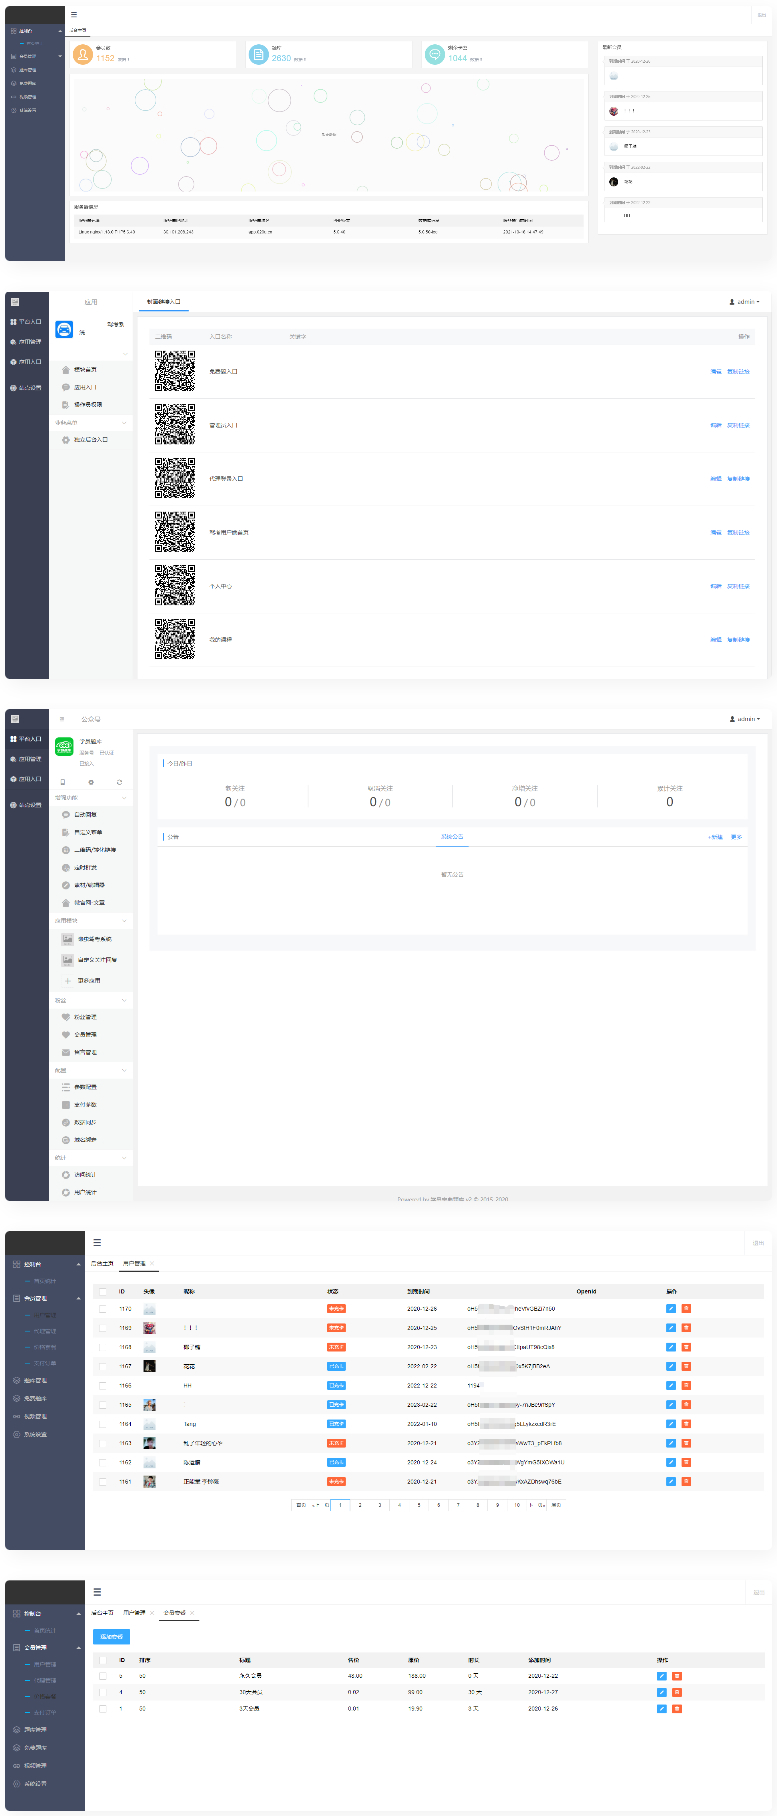Switch to the 创建快速入口 tab

click(163, 301)
